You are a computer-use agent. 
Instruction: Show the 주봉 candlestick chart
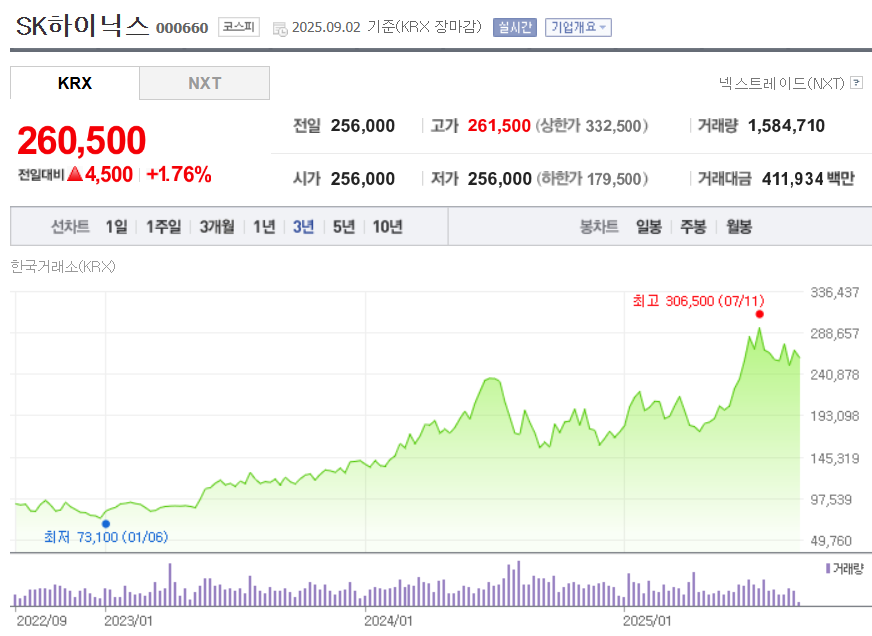tap(693, 226)
